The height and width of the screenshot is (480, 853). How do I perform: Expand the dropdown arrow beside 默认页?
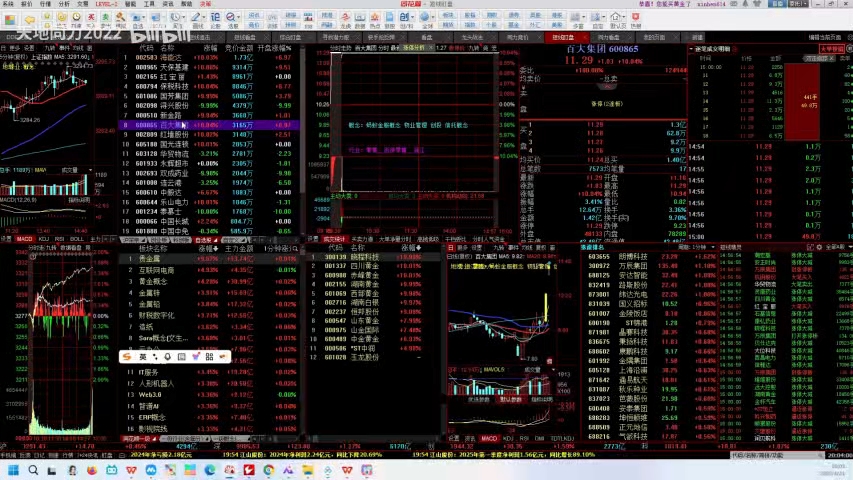(x=623, y=17)
